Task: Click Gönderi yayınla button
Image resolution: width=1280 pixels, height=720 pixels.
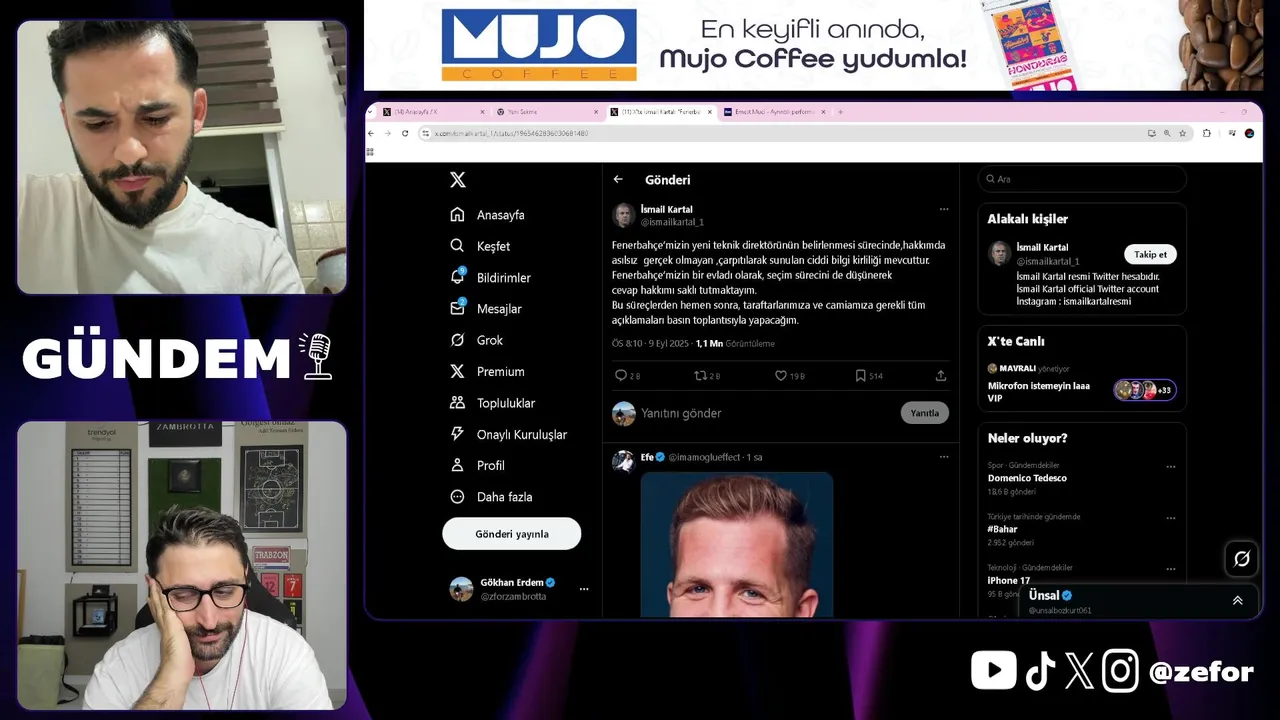Action: 512,534
